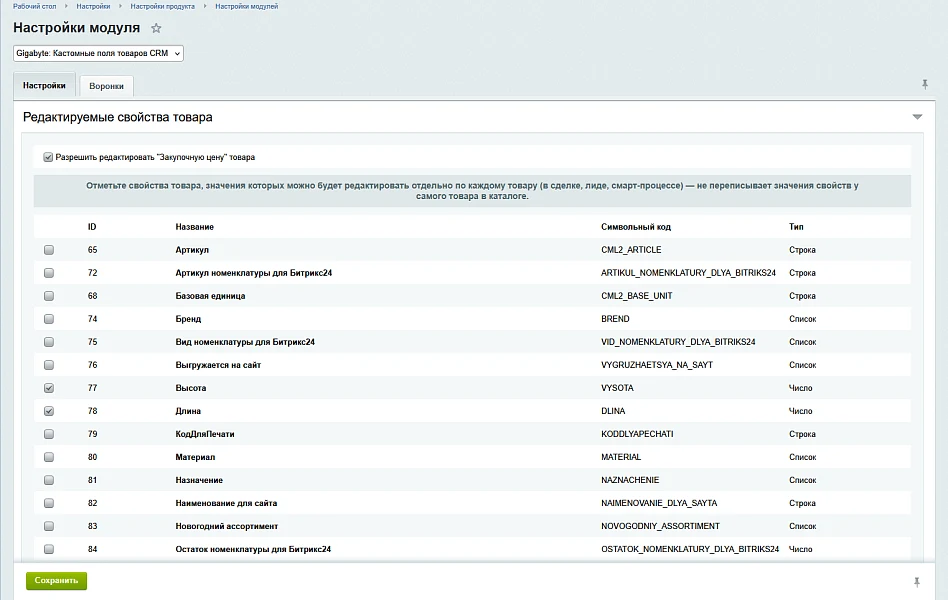Click the Остаток номенклатуры для Битрикс24 name
The height and width of the screenshot is (600, 948).
point(253,549)
